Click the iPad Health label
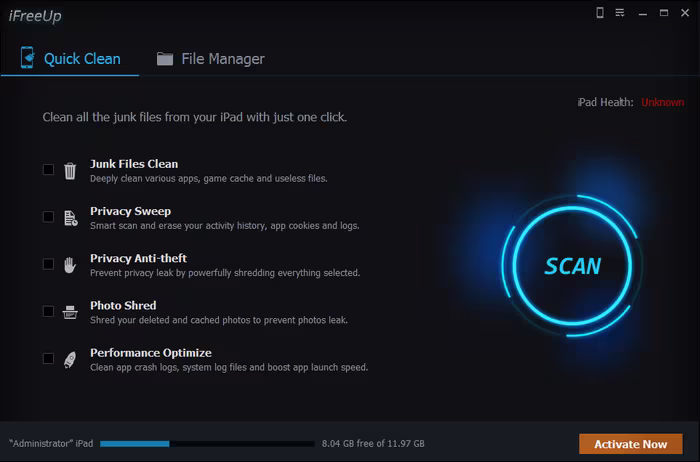This screenshot has height=462, width=700. [605, 102]
